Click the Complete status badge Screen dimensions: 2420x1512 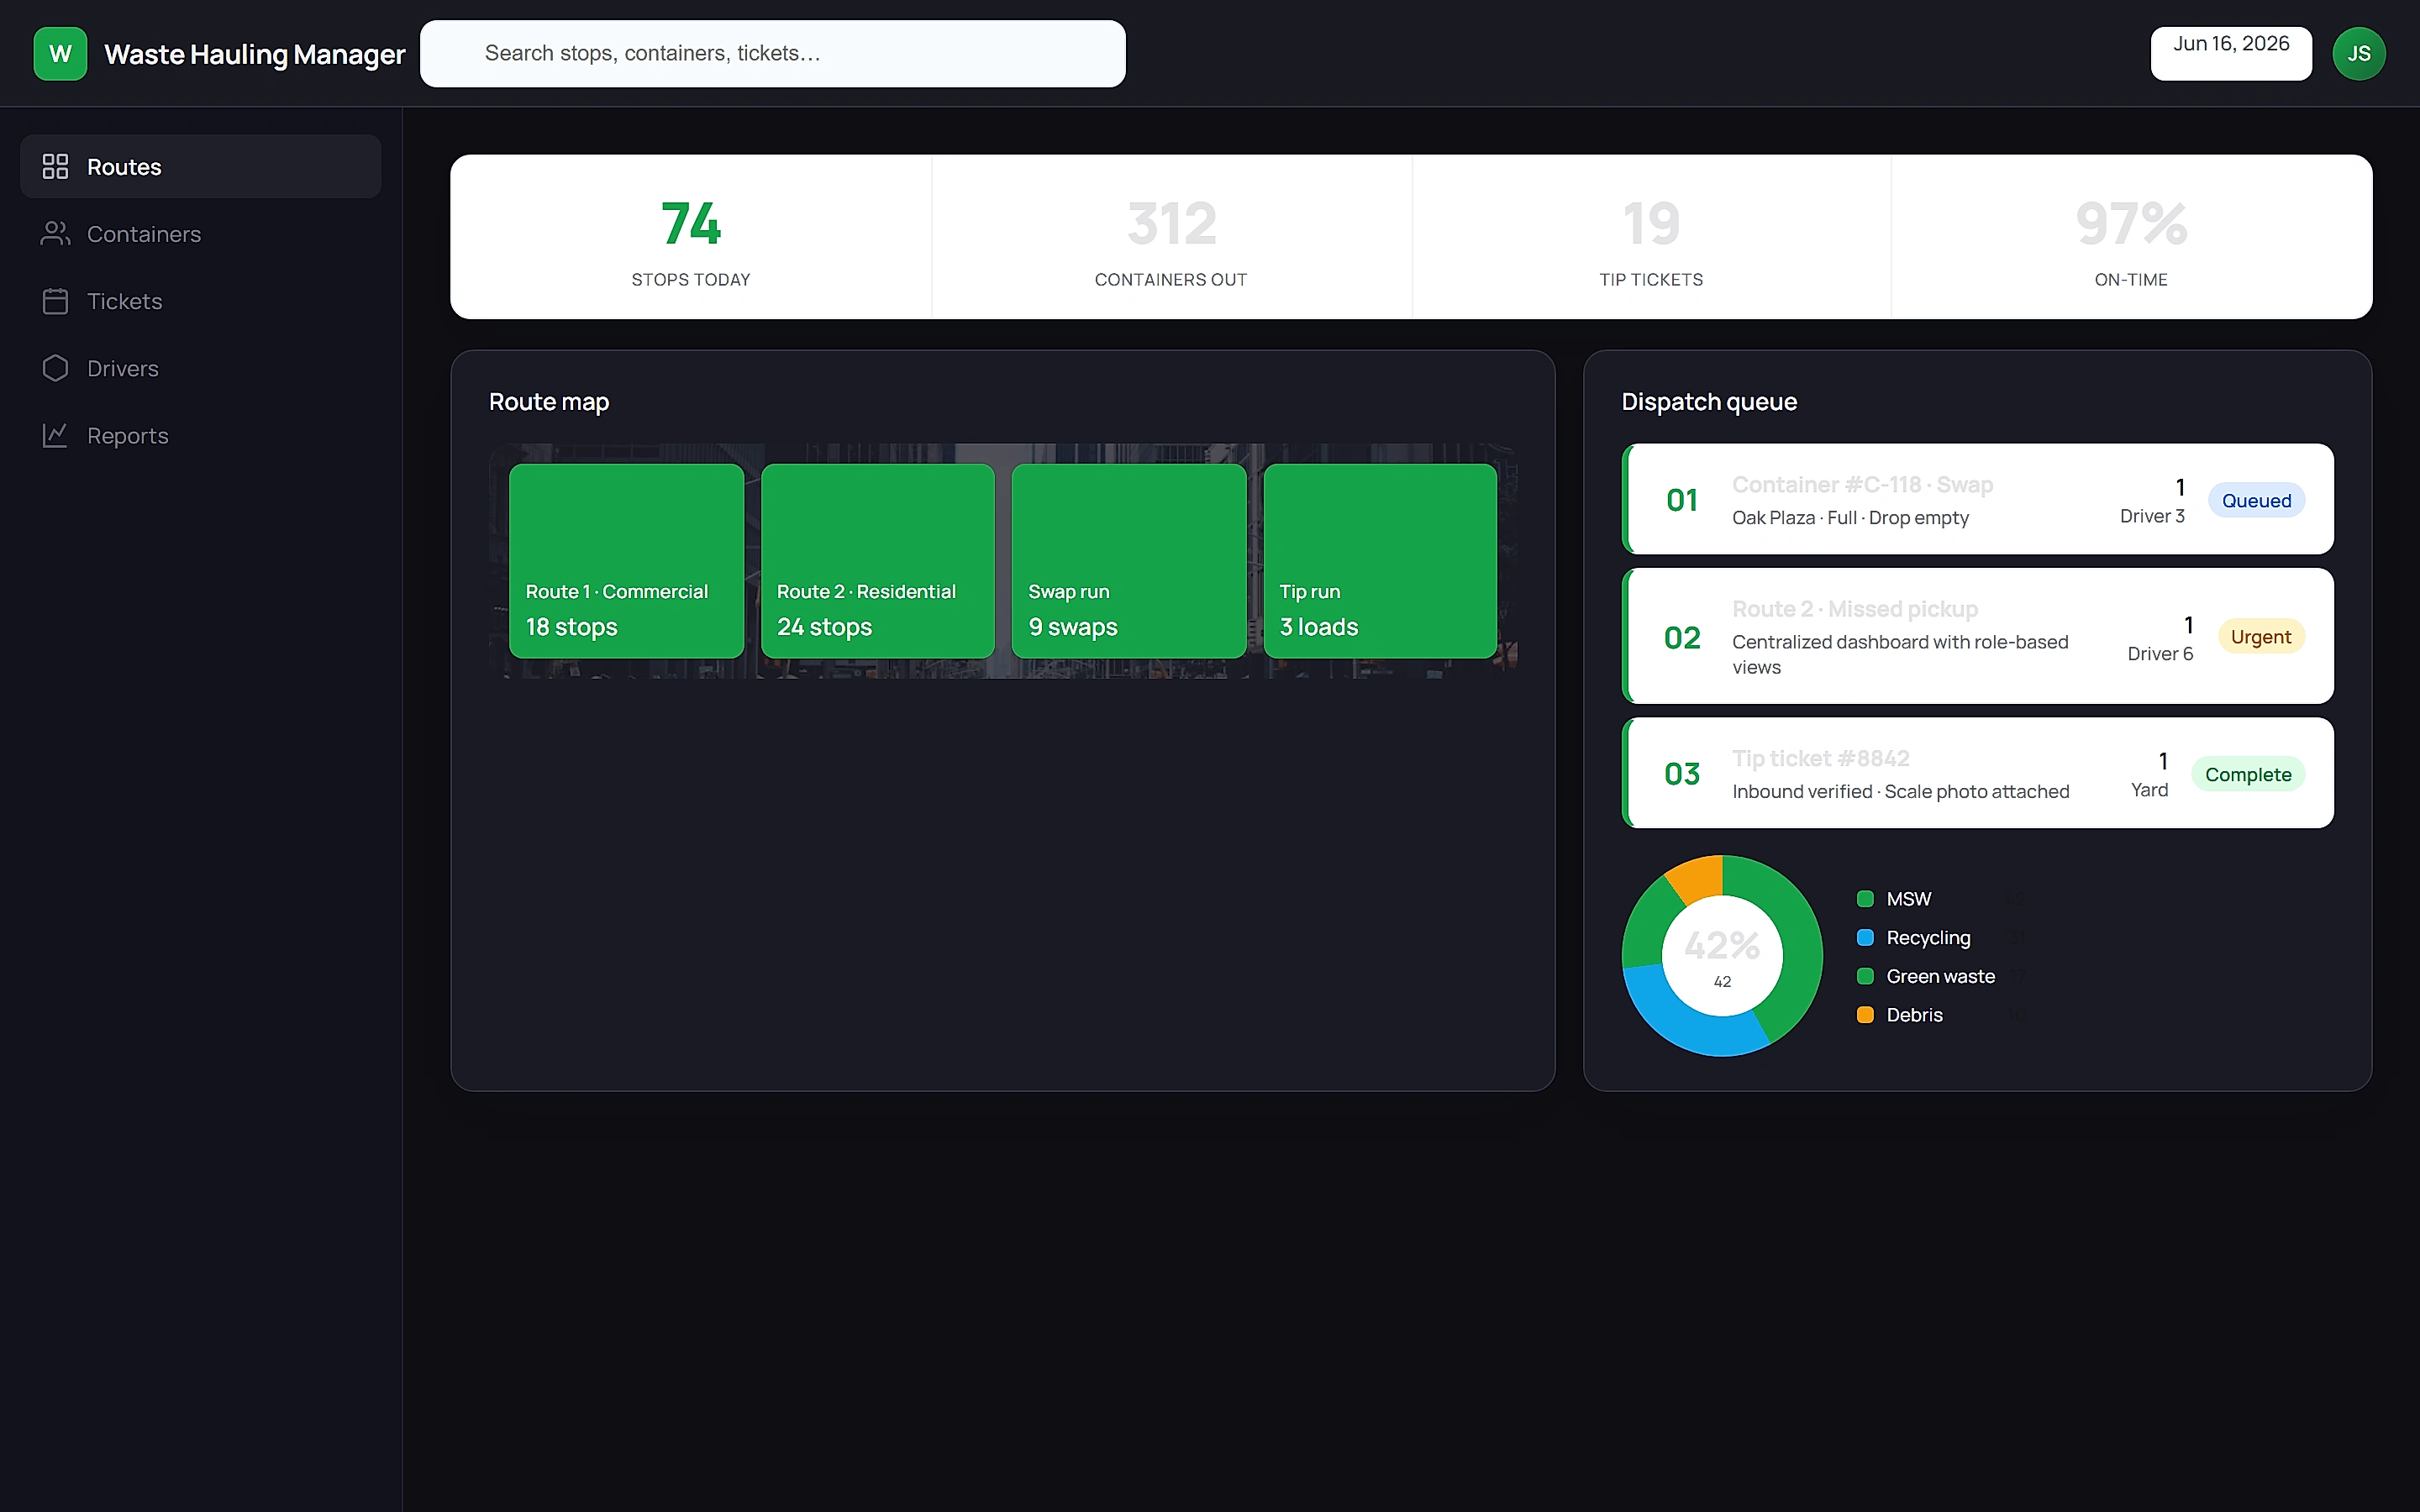2247,775
